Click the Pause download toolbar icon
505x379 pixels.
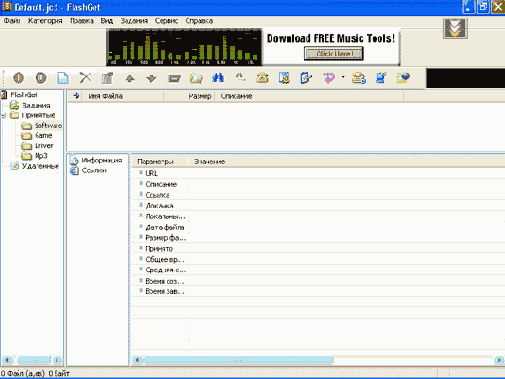(x=41, y=78)
